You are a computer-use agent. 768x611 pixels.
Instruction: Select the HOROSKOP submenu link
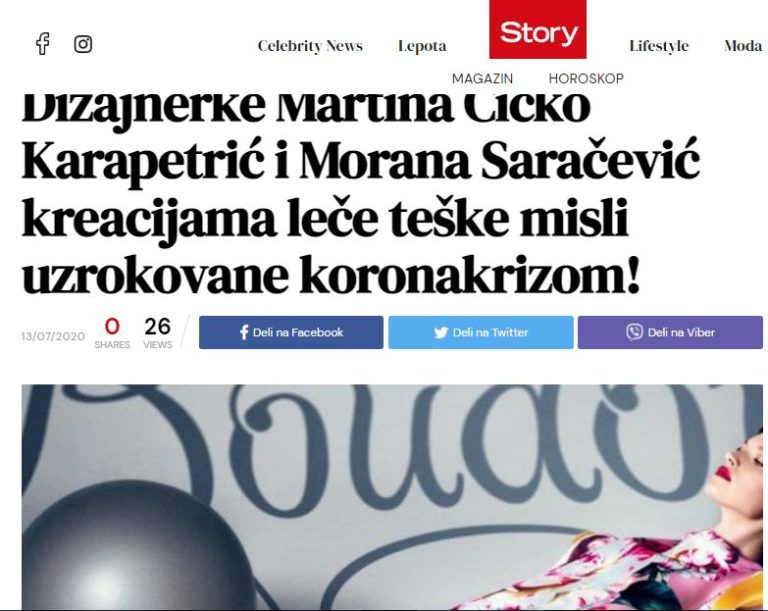tap(586, 78)
